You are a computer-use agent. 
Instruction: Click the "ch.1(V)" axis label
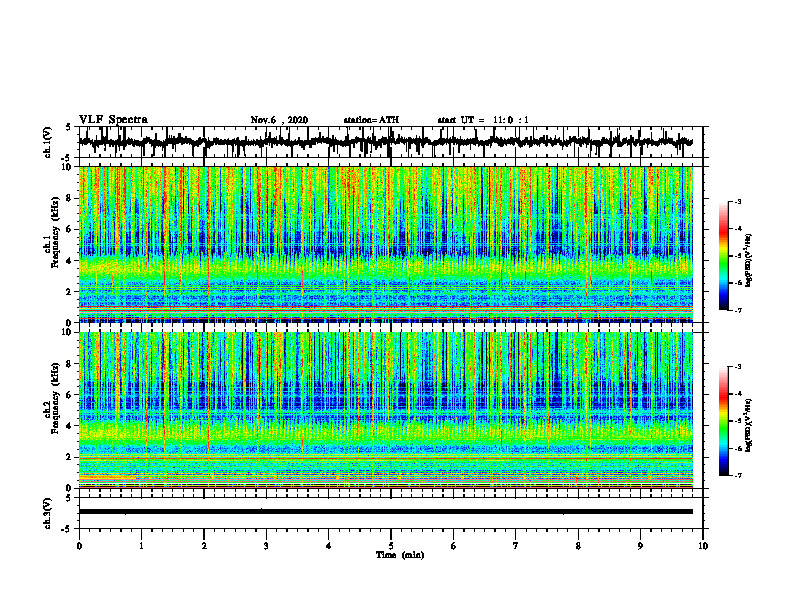(48, 142)
